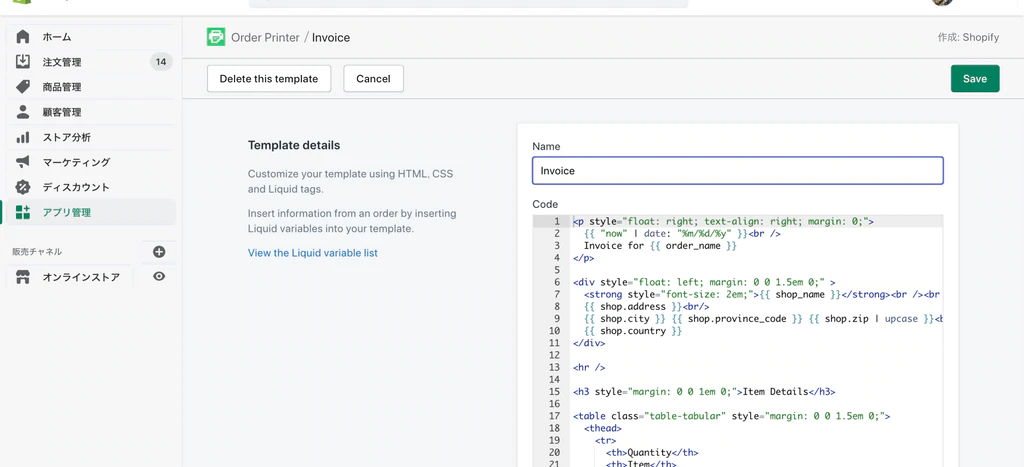This screenshot has height=467, width=1024.
Task: Click the Marketing megaphone icon
Action: pos(23,162)
